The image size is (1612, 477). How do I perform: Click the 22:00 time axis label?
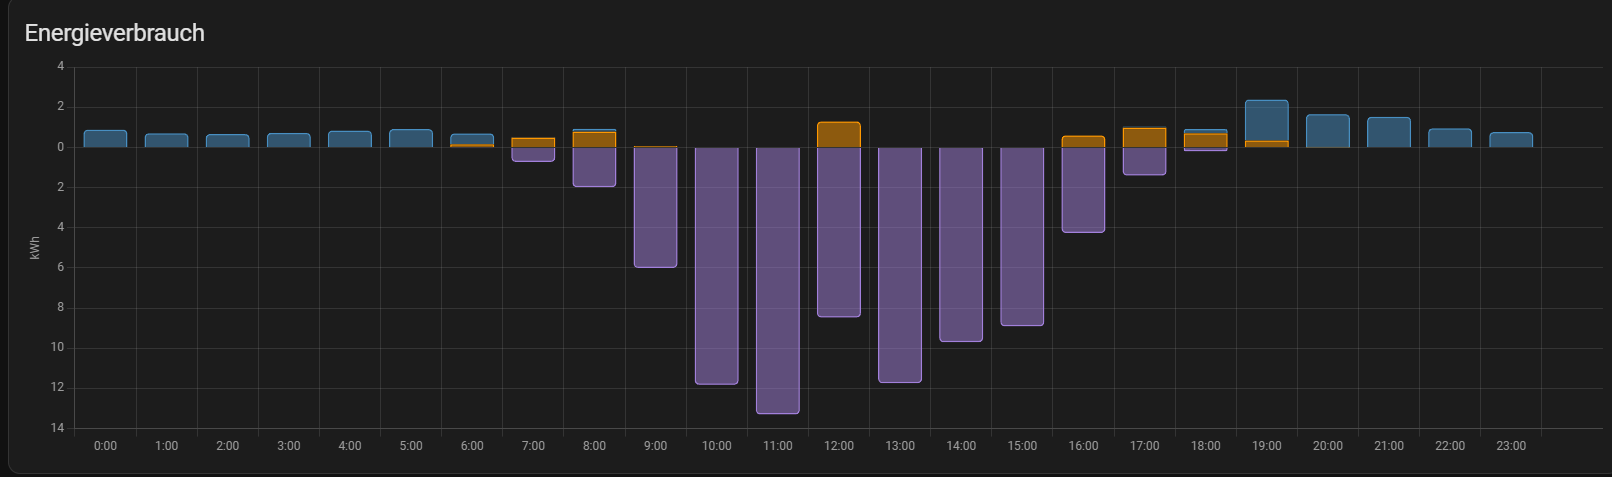tap(1450, 446)
